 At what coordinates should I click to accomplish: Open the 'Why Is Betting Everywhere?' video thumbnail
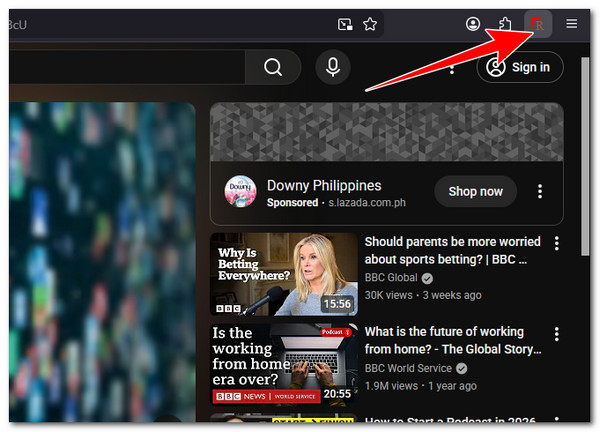click(284, 274)
